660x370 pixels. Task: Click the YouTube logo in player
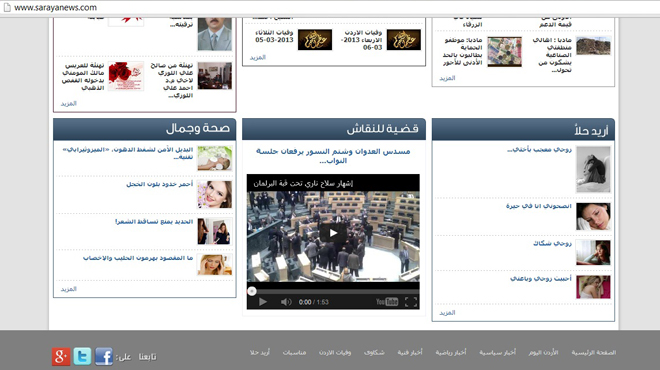tap(387, 302)
